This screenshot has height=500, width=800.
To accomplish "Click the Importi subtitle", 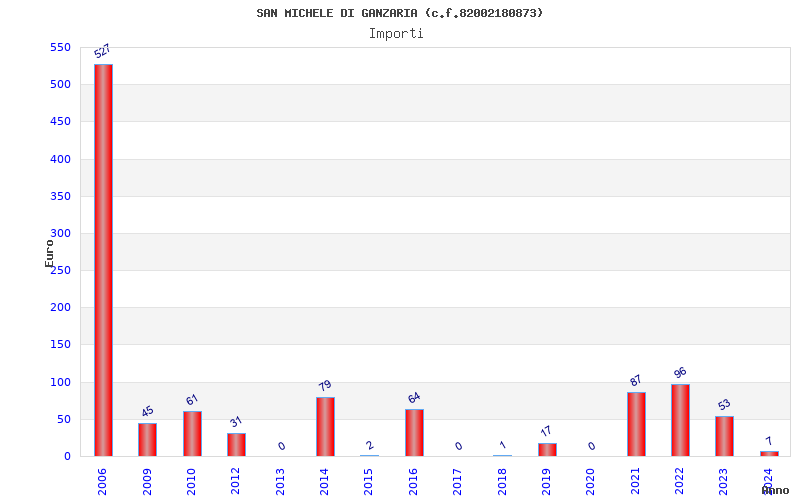I will [x=396, y=34].
